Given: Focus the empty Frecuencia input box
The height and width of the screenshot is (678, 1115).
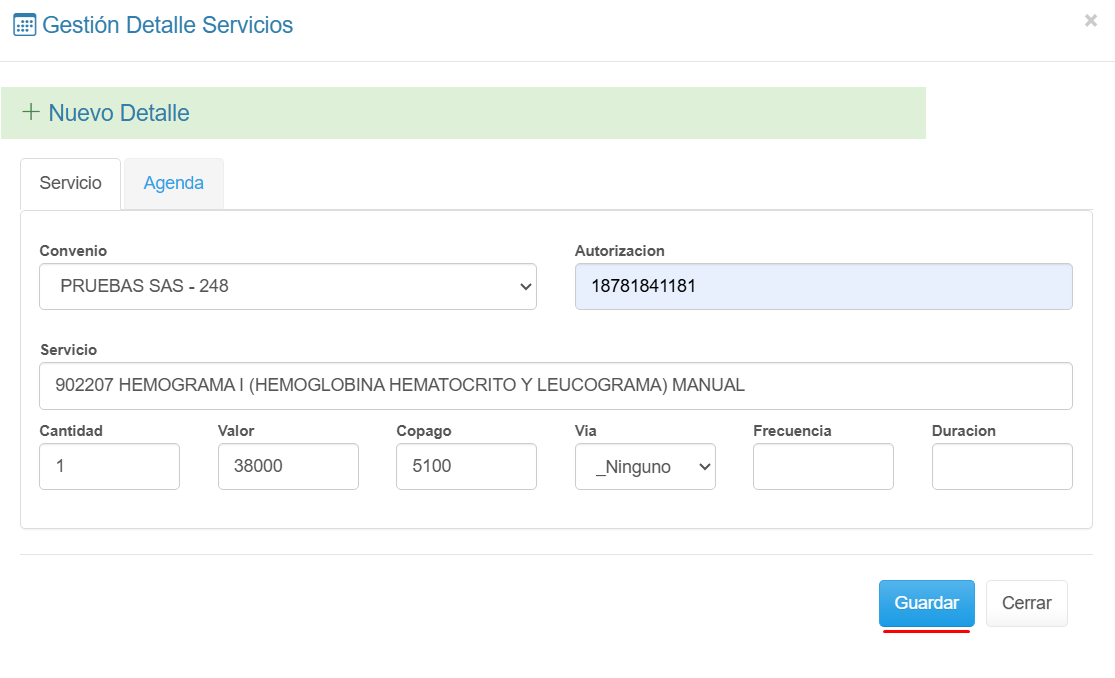Looking at the screenshot, I should (823, 467).
